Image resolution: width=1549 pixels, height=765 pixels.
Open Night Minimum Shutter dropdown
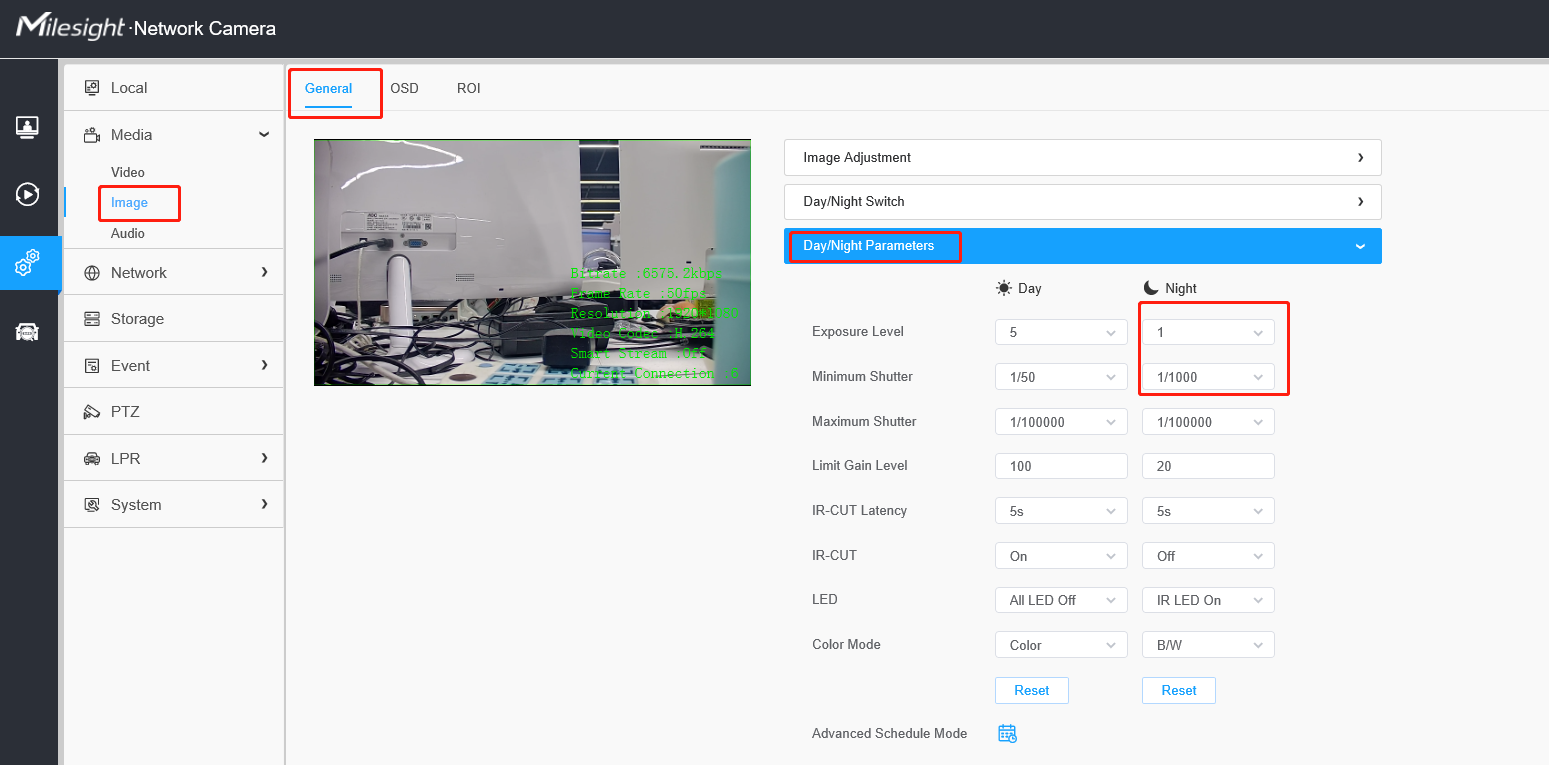point(1208,377)
